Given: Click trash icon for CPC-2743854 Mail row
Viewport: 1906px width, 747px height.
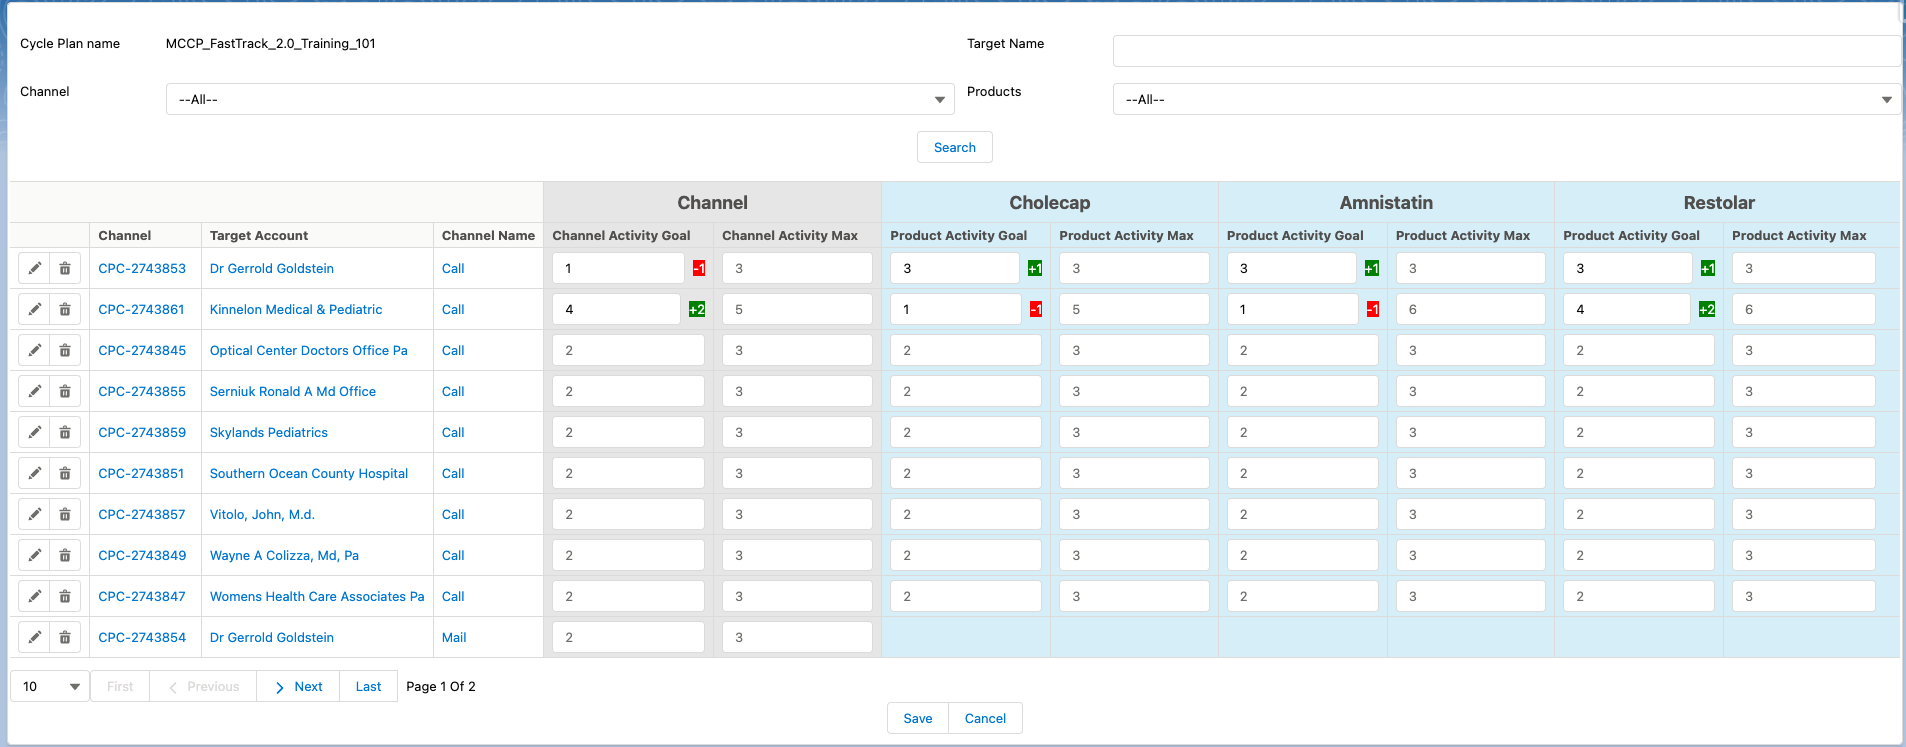Looking at the screenshot, I should pos(65,637).
